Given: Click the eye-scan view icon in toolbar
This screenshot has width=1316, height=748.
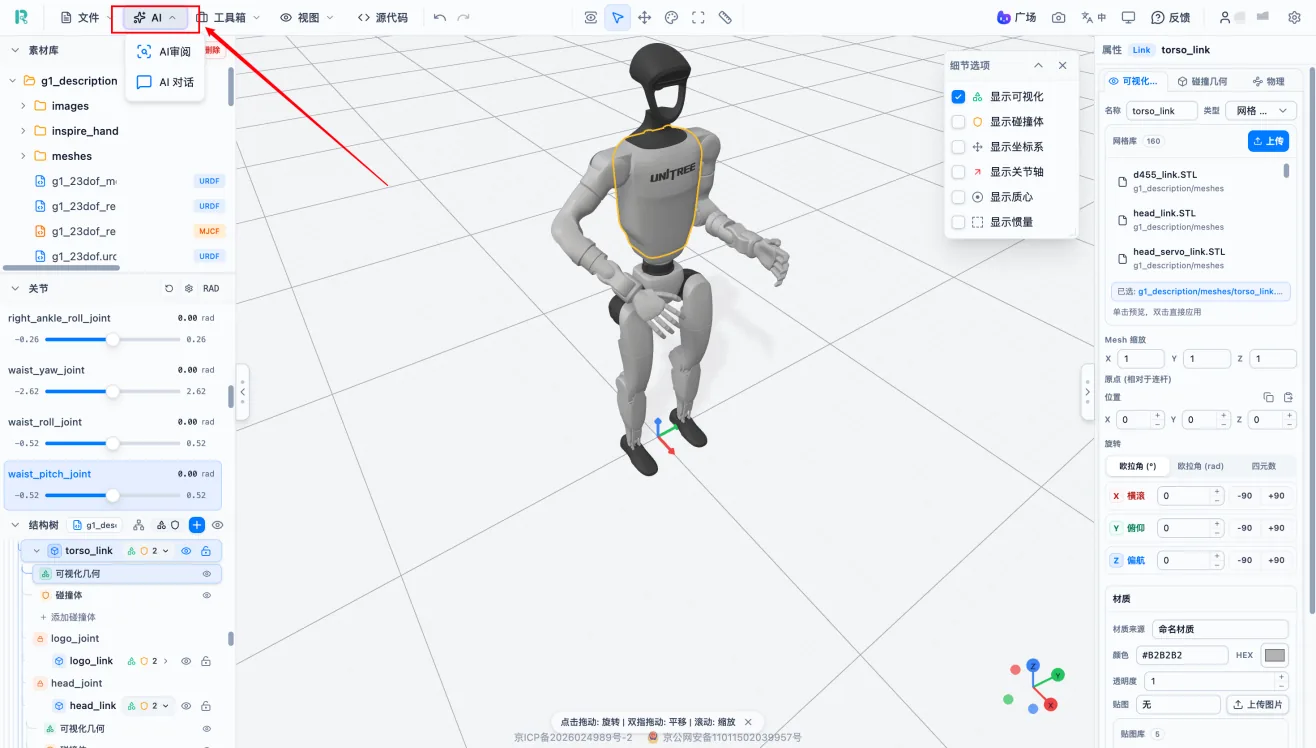Looking at the screenshot, I should (591, 18).
